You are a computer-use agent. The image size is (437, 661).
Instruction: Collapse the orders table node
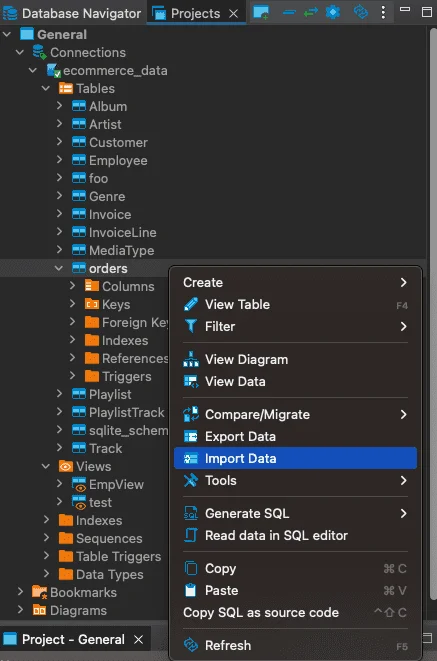[59, 268]
